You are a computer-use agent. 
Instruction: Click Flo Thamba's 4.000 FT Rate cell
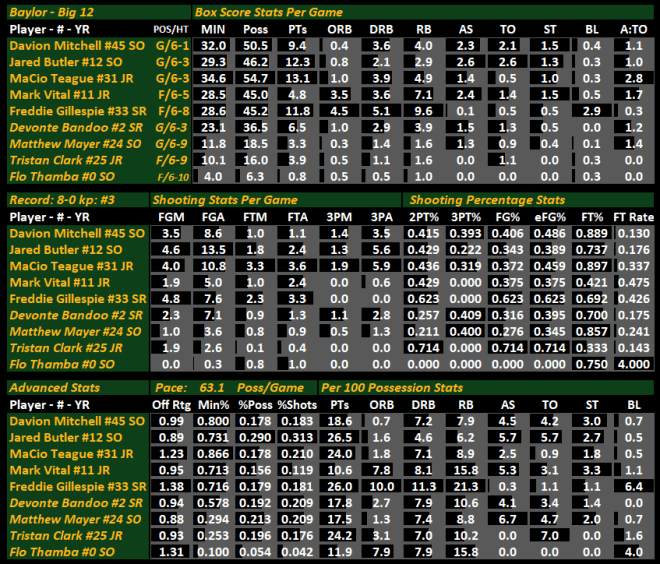(634, 364)
